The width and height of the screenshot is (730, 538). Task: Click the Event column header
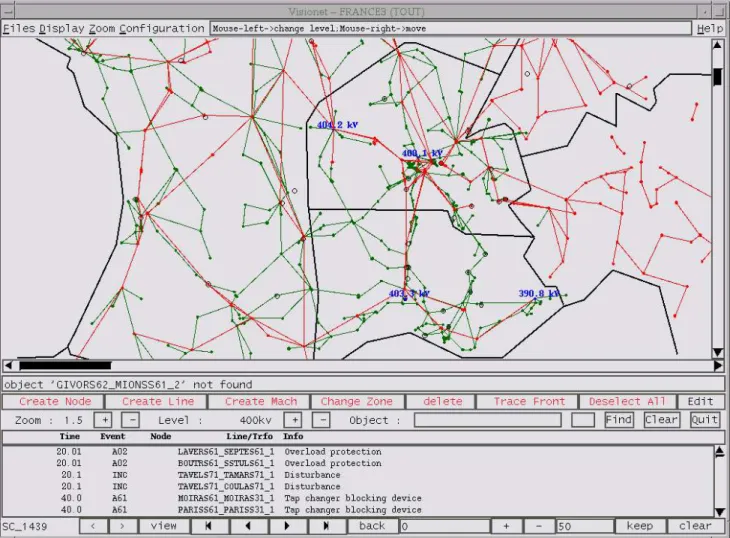[113, 437]
